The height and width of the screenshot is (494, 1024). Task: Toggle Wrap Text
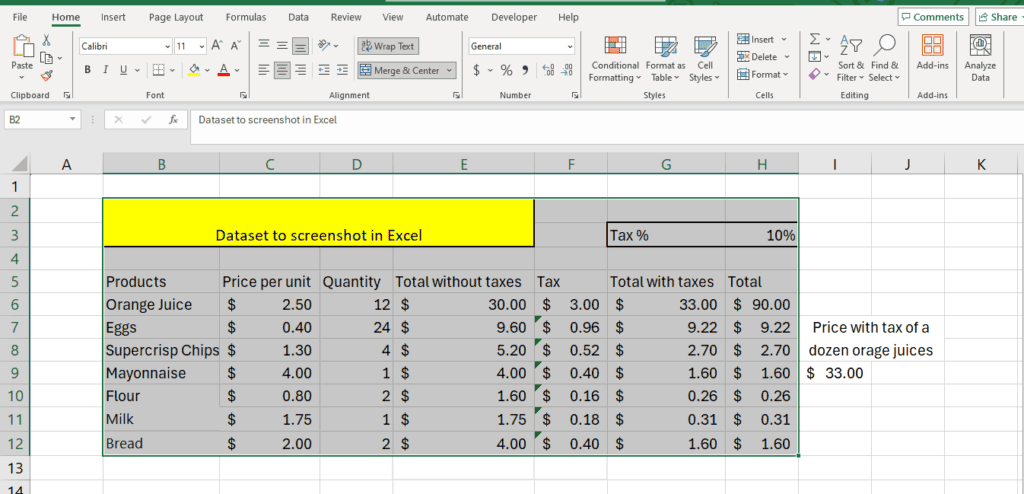point(388,46)
